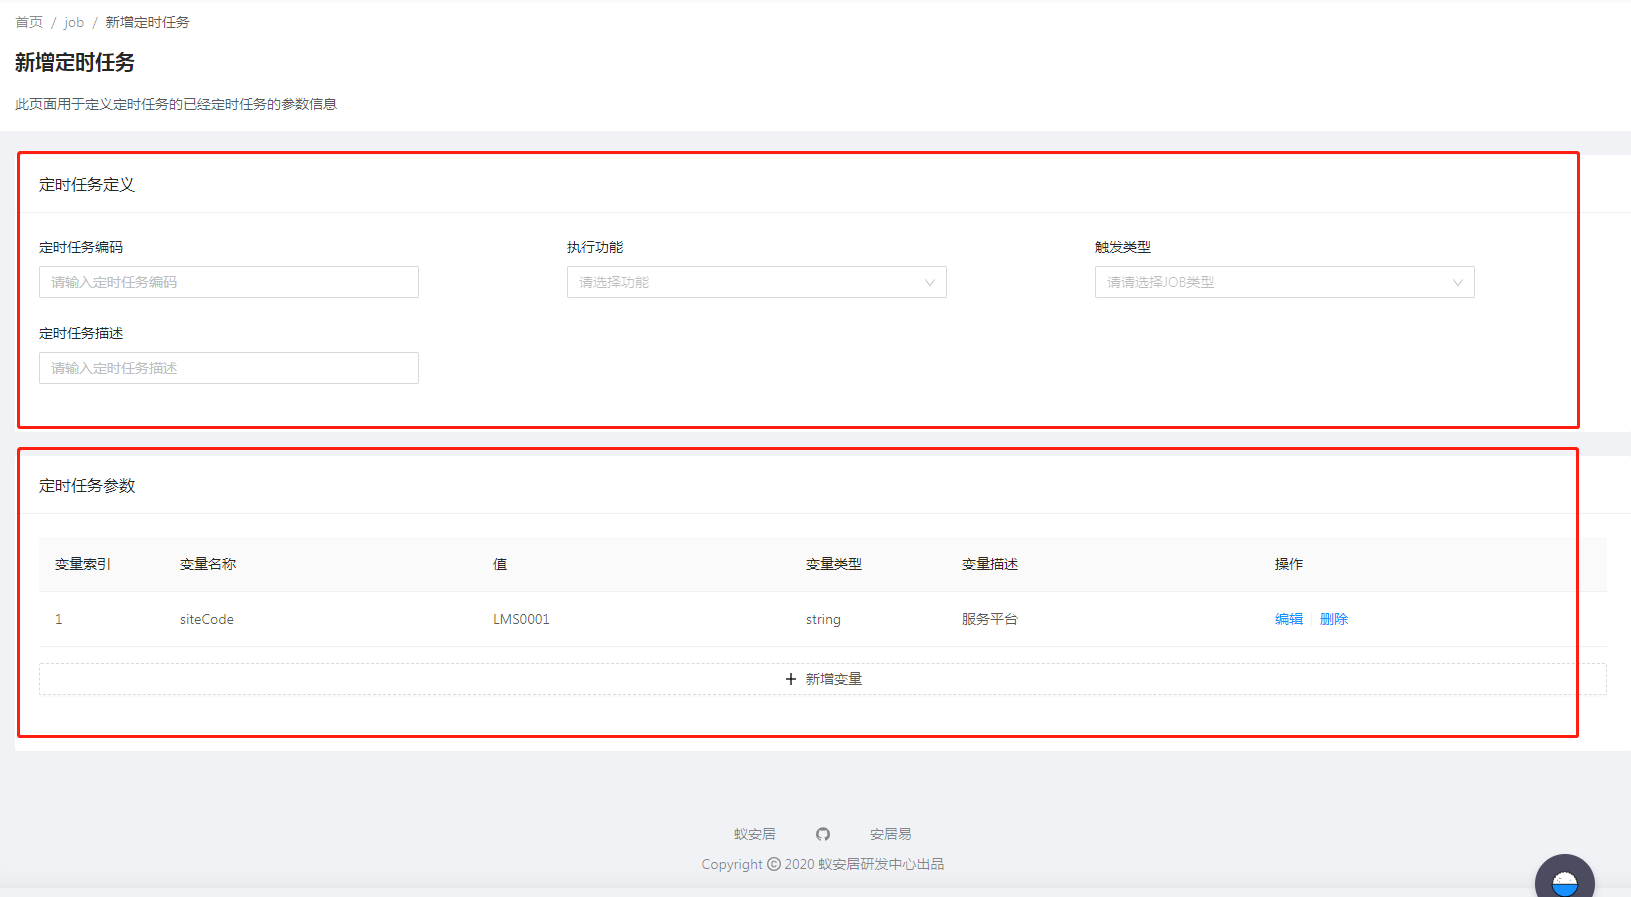The width and height of the screenshot is (1631, 897).
Task: Click the 变量名称 column header
Action: 208,564
